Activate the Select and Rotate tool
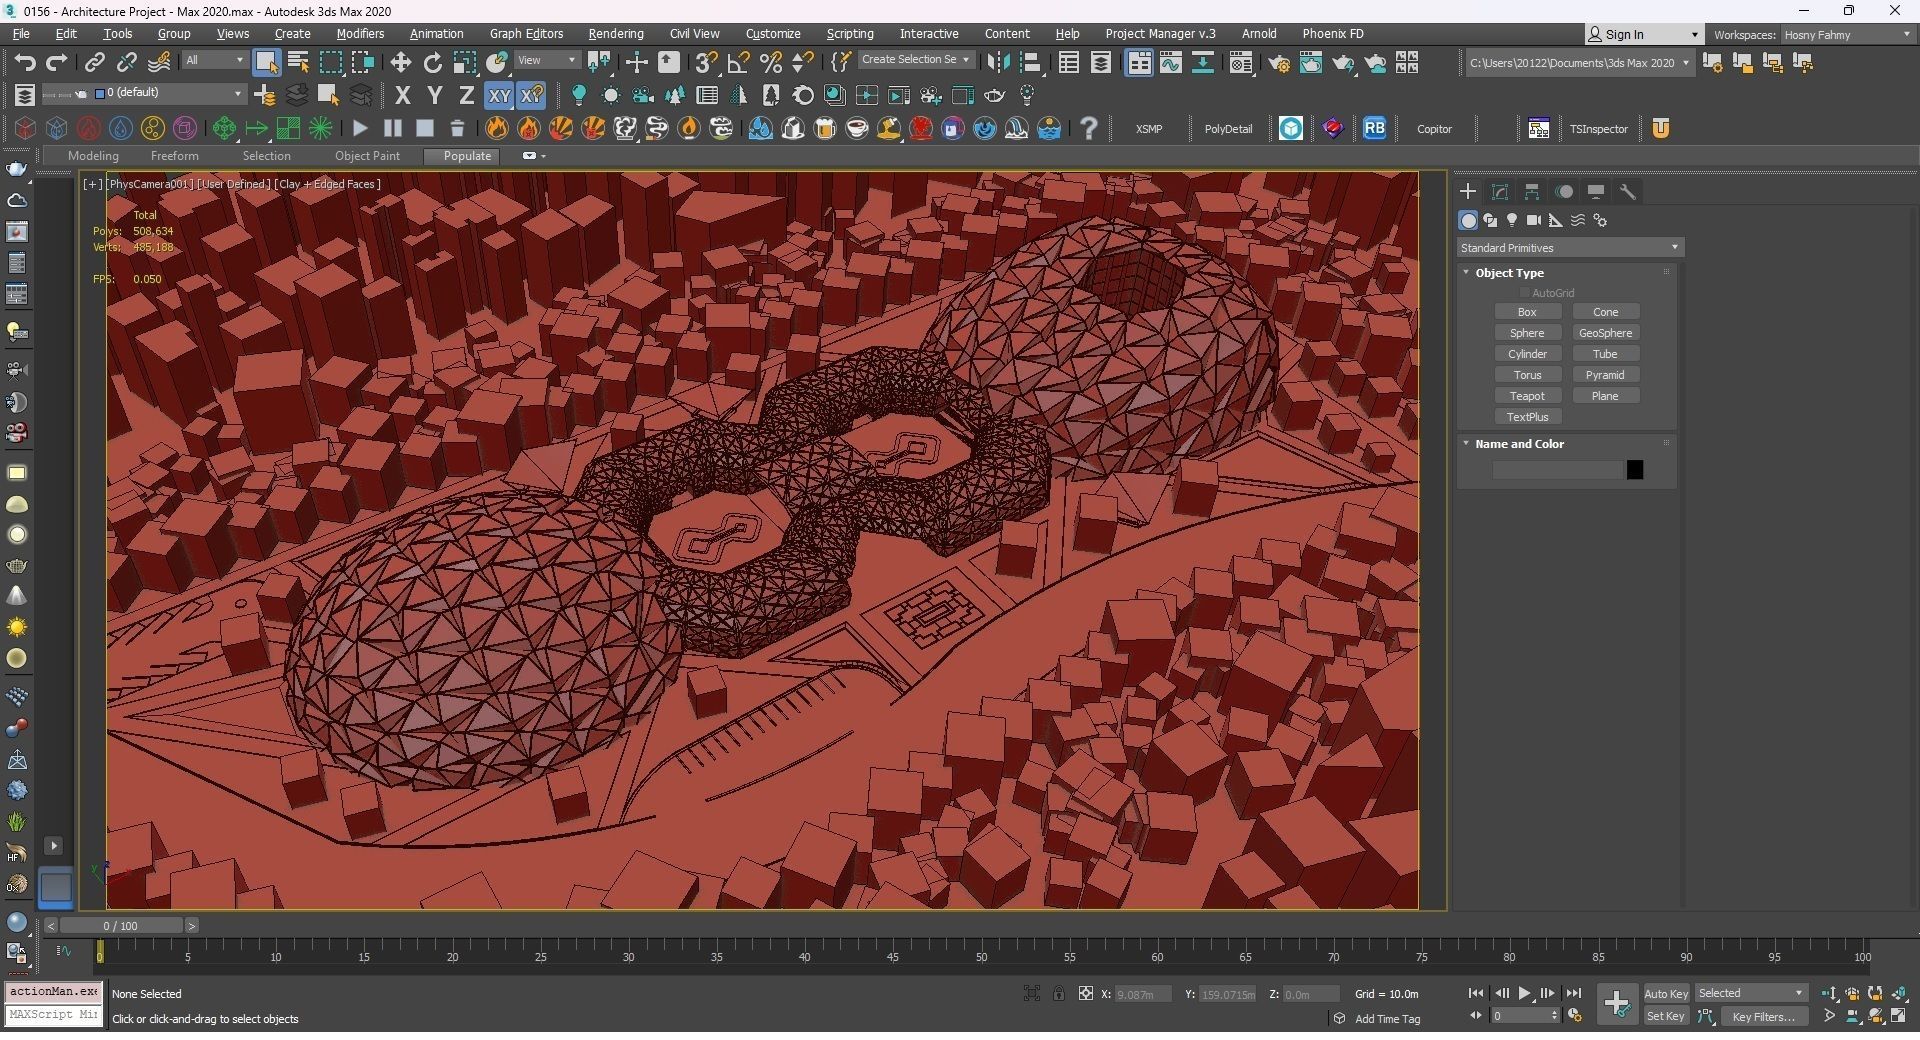This screenshot has height=1040, width=1920. [x=433, y=63]
